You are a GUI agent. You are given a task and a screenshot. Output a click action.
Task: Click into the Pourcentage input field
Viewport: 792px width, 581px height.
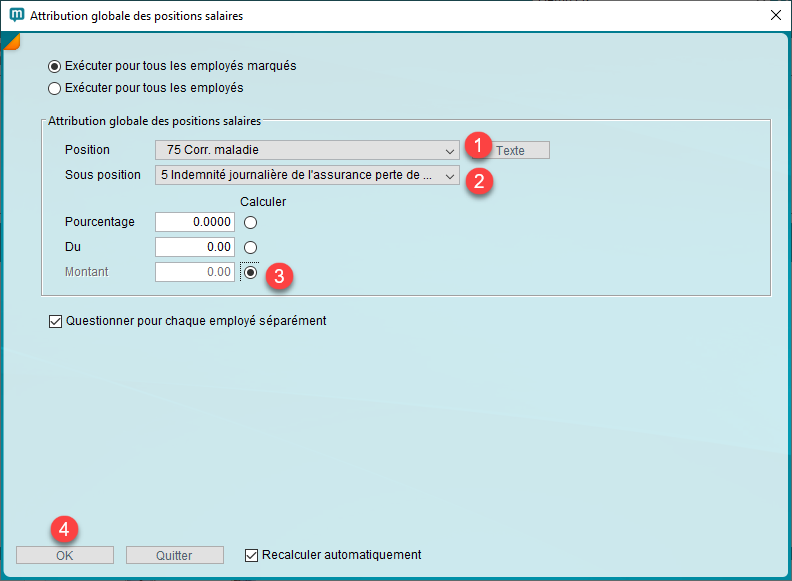pyautogui.click(x=195, y=222)
